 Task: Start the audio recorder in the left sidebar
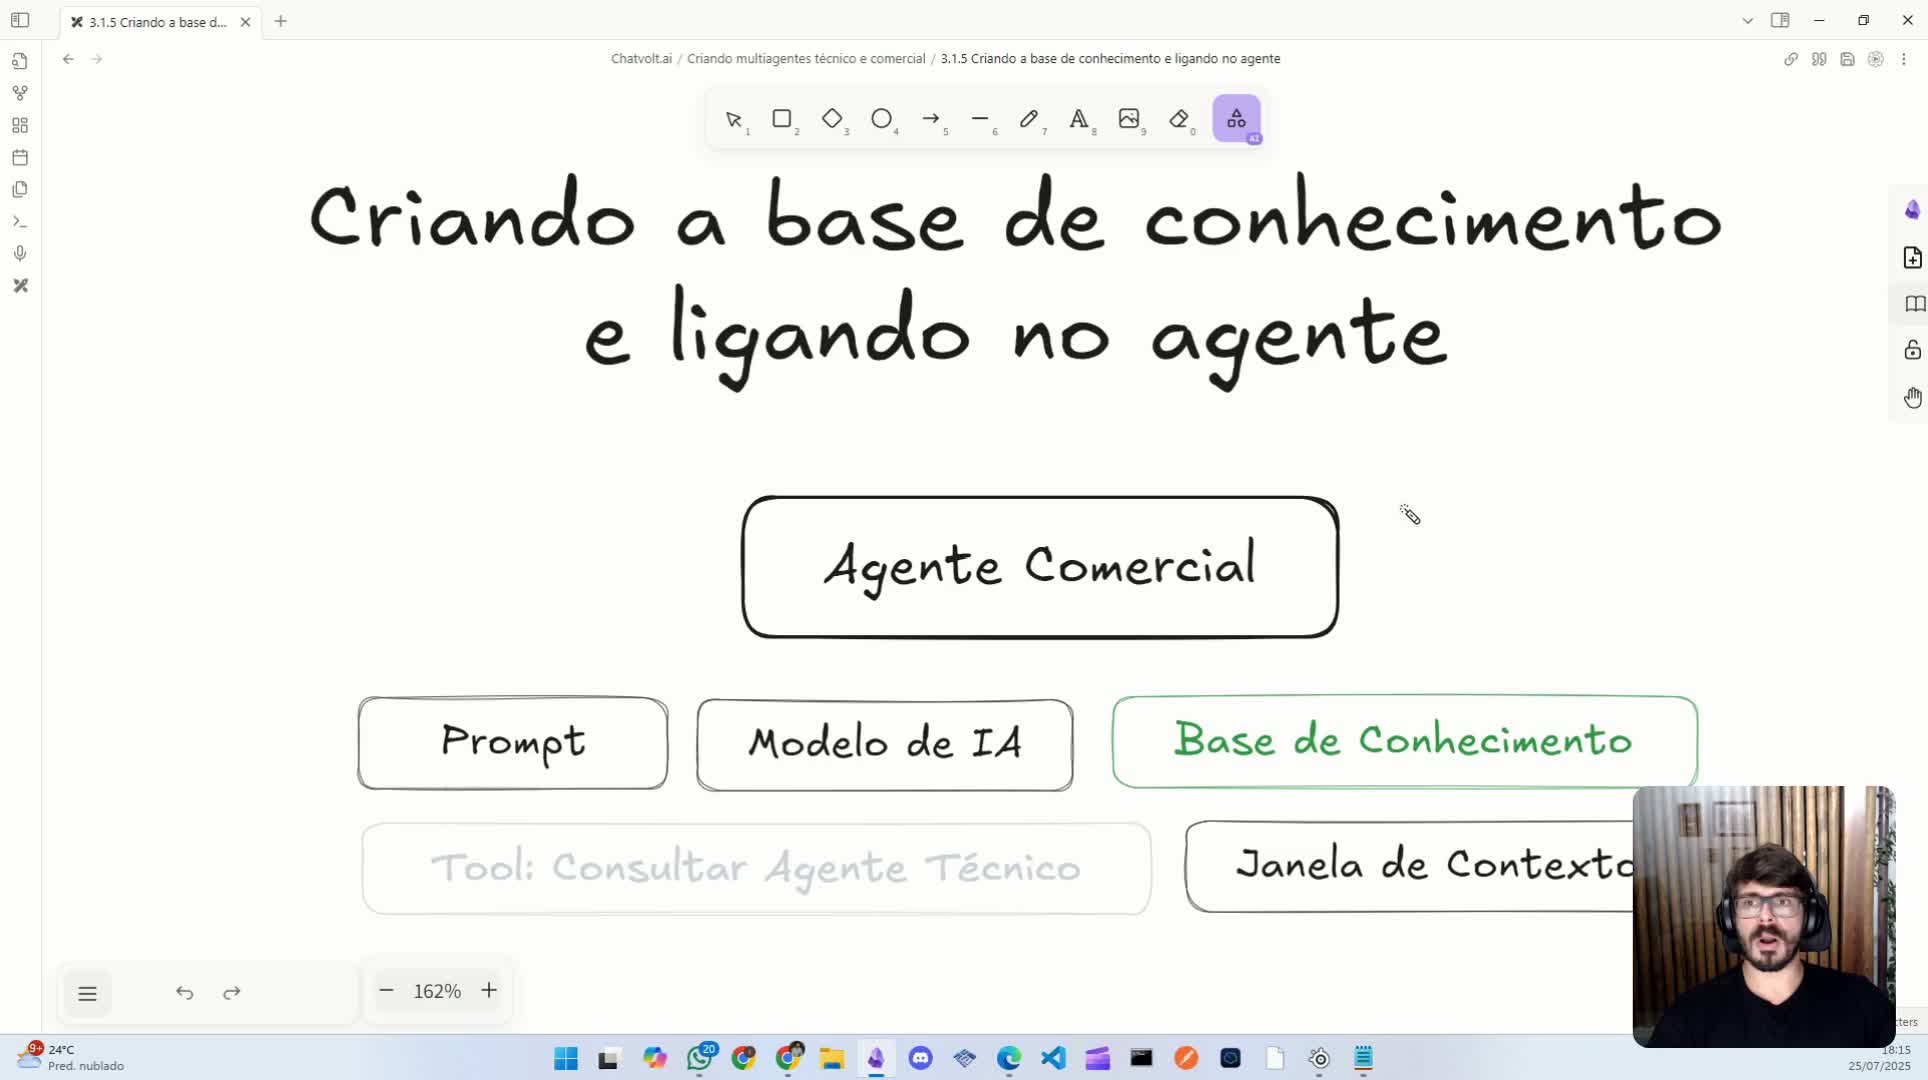coord(20,253)
